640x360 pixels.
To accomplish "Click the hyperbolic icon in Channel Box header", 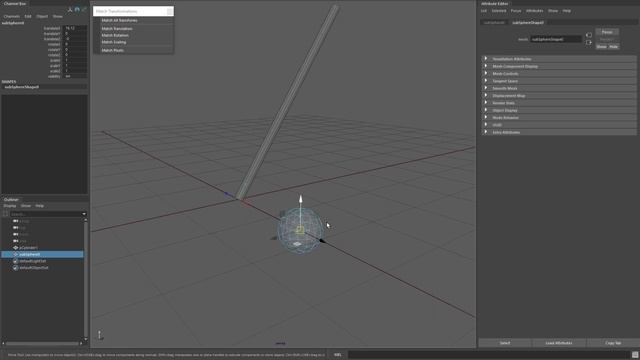I will click(x=84, y=9).
